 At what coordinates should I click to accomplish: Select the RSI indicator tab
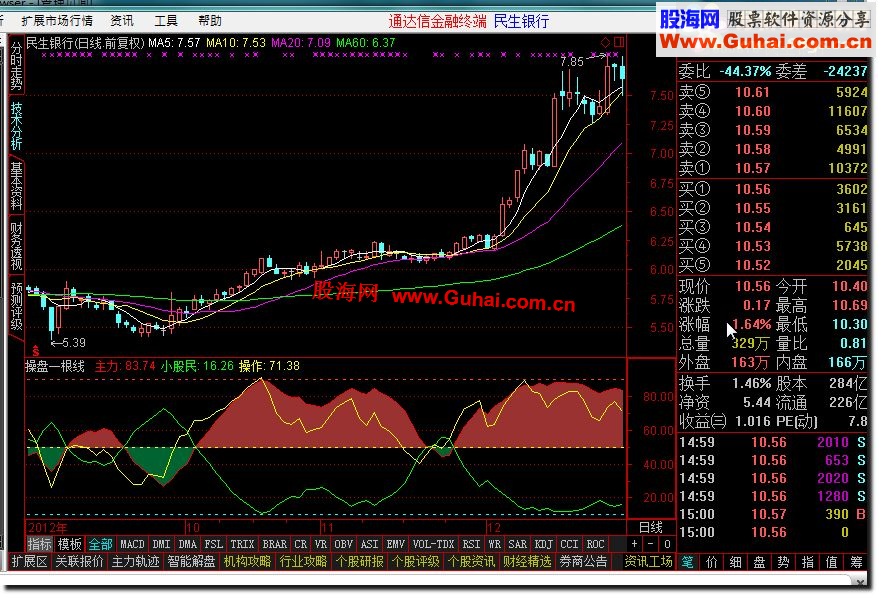click(x=471, y=544)
